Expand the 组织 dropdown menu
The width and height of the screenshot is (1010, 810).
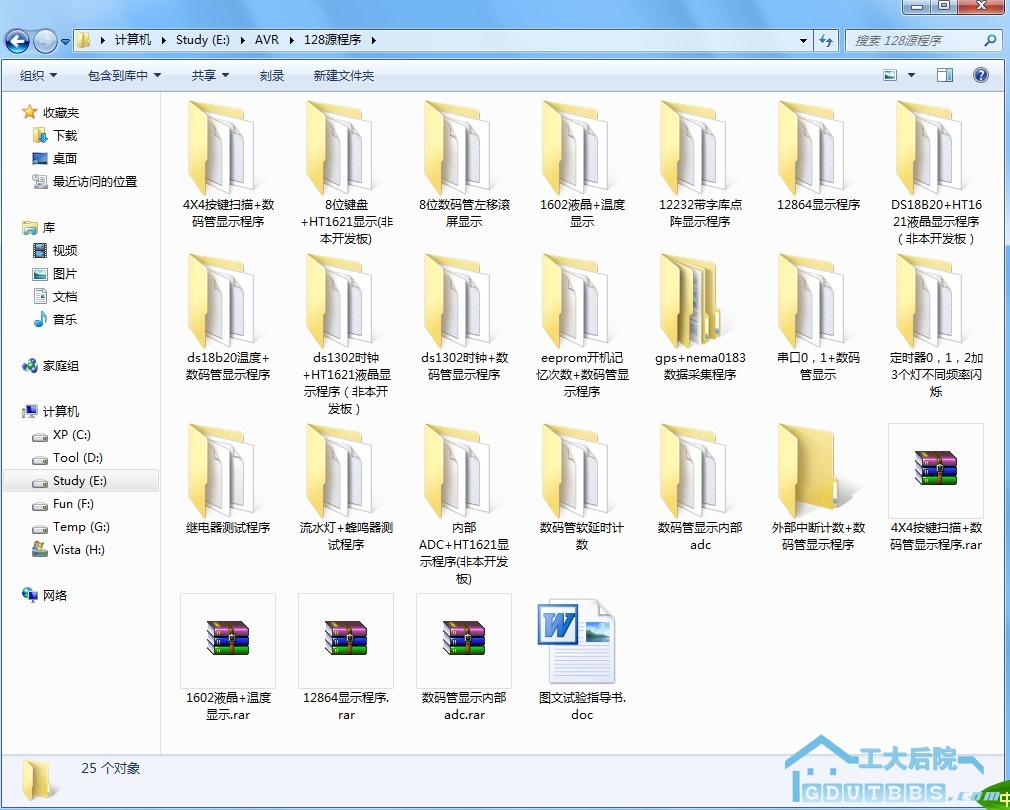point(39,76)
